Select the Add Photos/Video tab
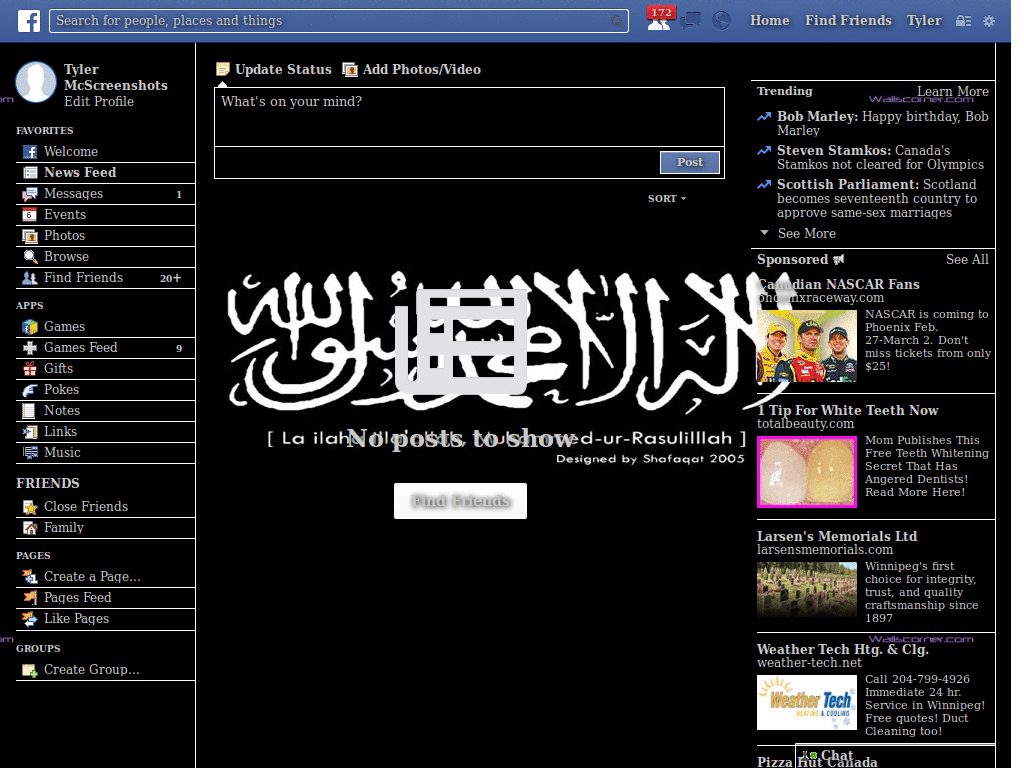 click(412, 69)
